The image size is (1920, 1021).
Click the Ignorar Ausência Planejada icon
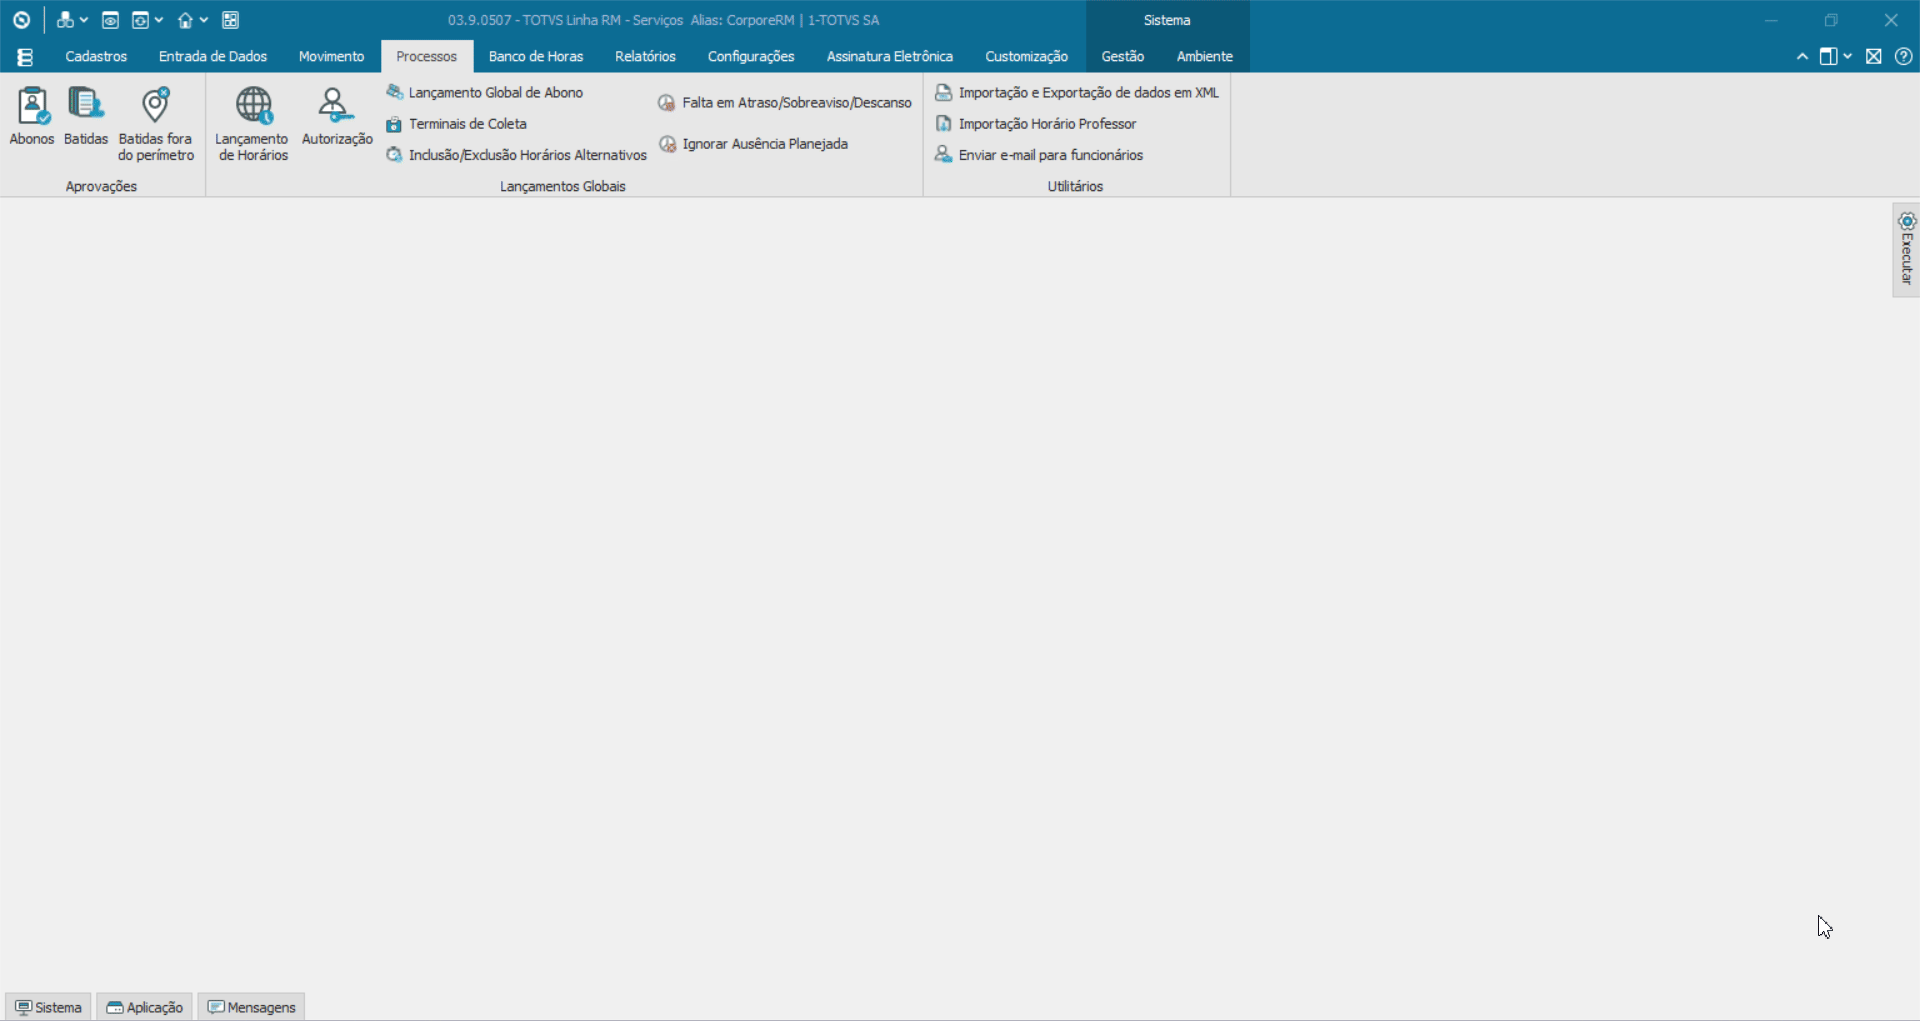tap(667, 144)
